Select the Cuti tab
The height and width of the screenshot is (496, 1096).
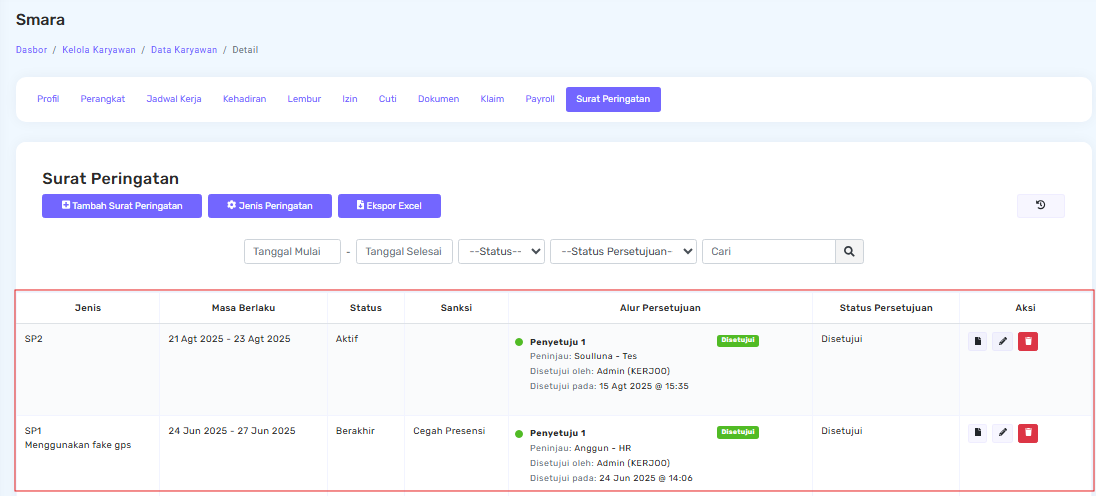click(387, 99)
